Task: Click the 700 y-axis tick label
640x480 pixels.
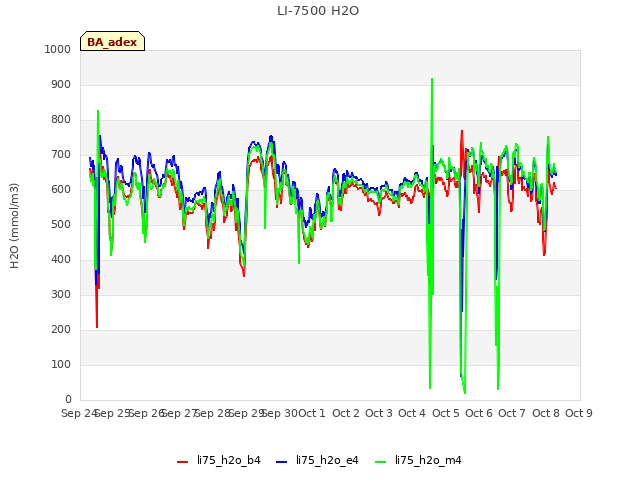Action: pyautogui.click(x=61, y=155)
